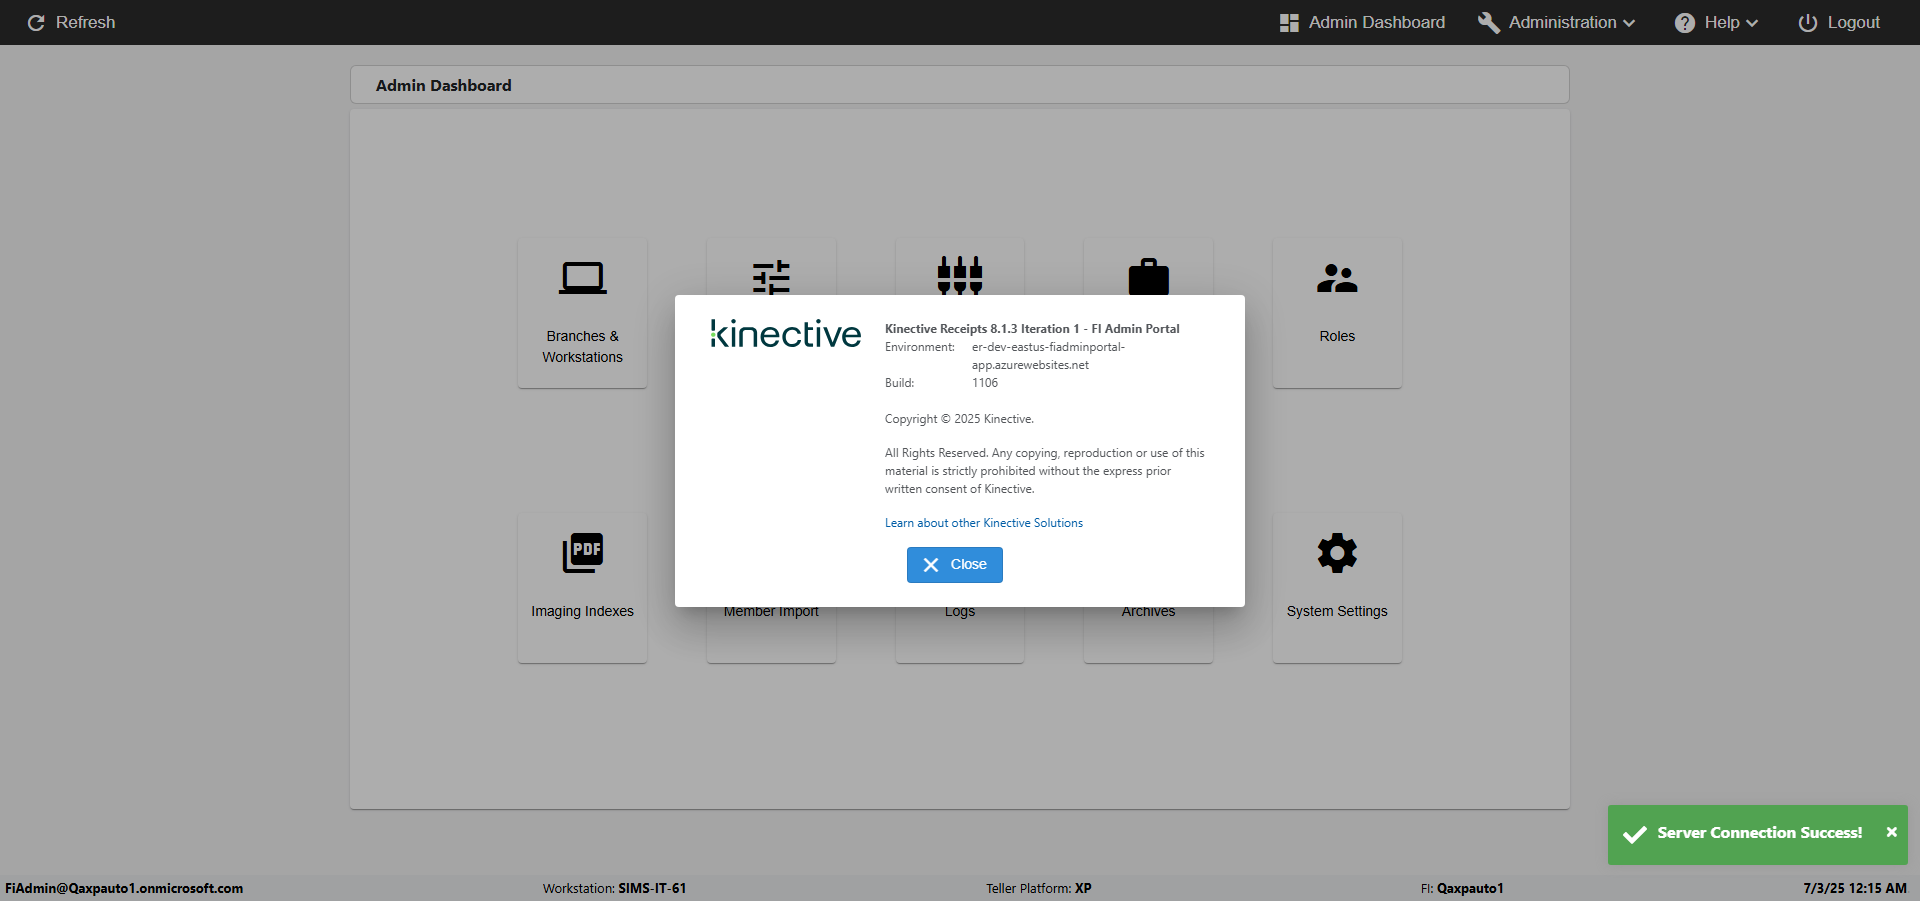Open Learn about other Kinective Solutions link
The image size is (1920, 901).
[x=984, y=523]
